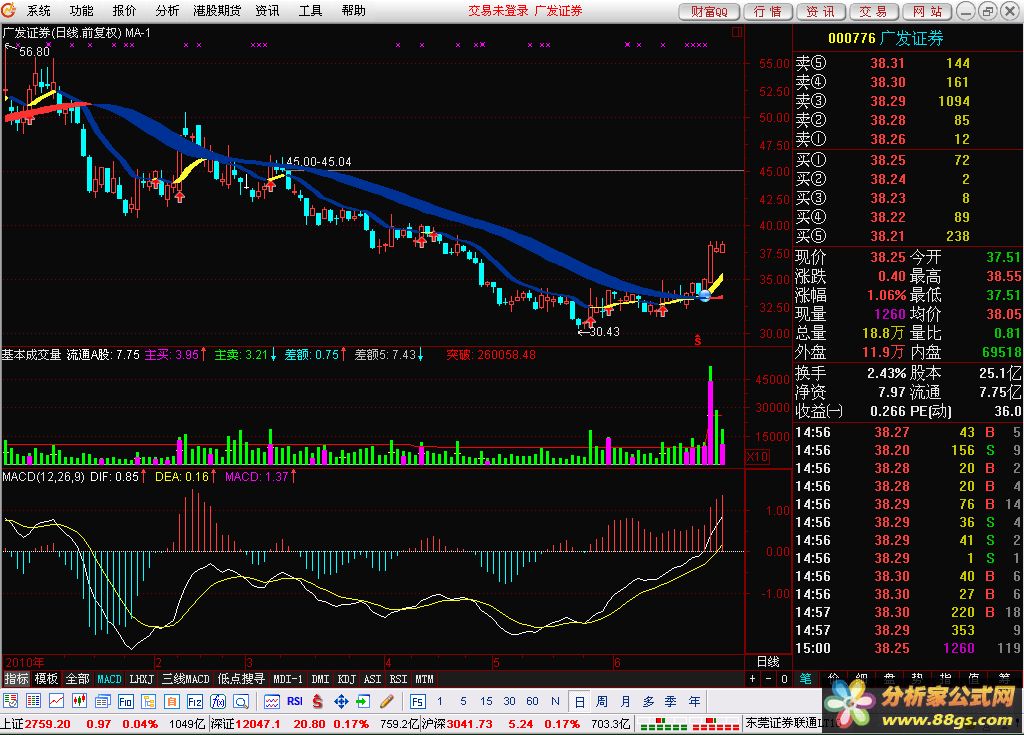Click the orange 自 self-select stocks icon
This screenshot has height=735, width=1024.
point(172,702)
